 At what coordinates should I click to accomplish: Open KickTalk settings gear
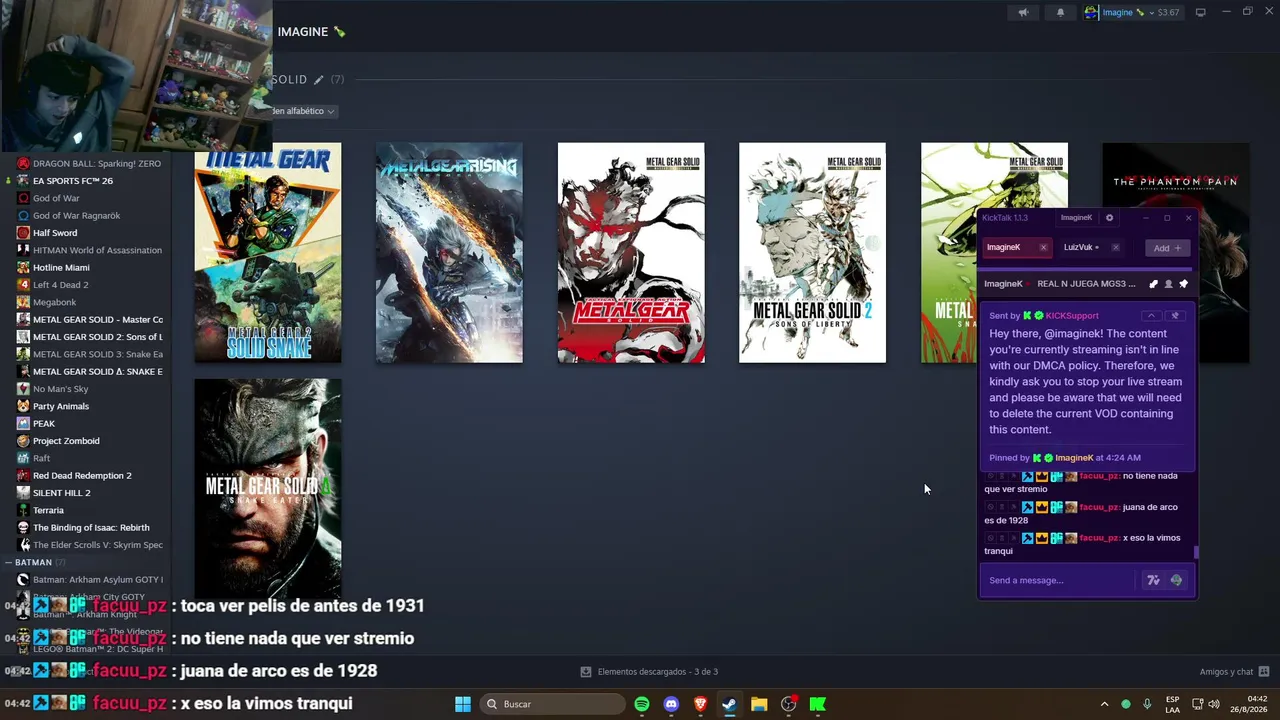tap(1109, 218)
